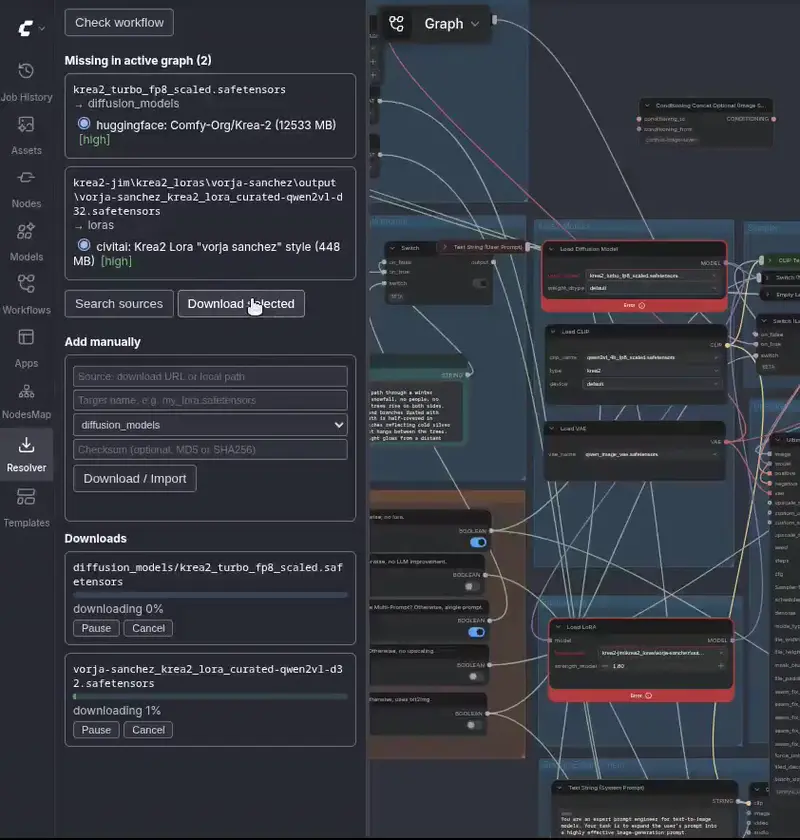Click the 'downloading 1%' status text
The width and height of the screenshot is (800, 840).
(117, 710)
